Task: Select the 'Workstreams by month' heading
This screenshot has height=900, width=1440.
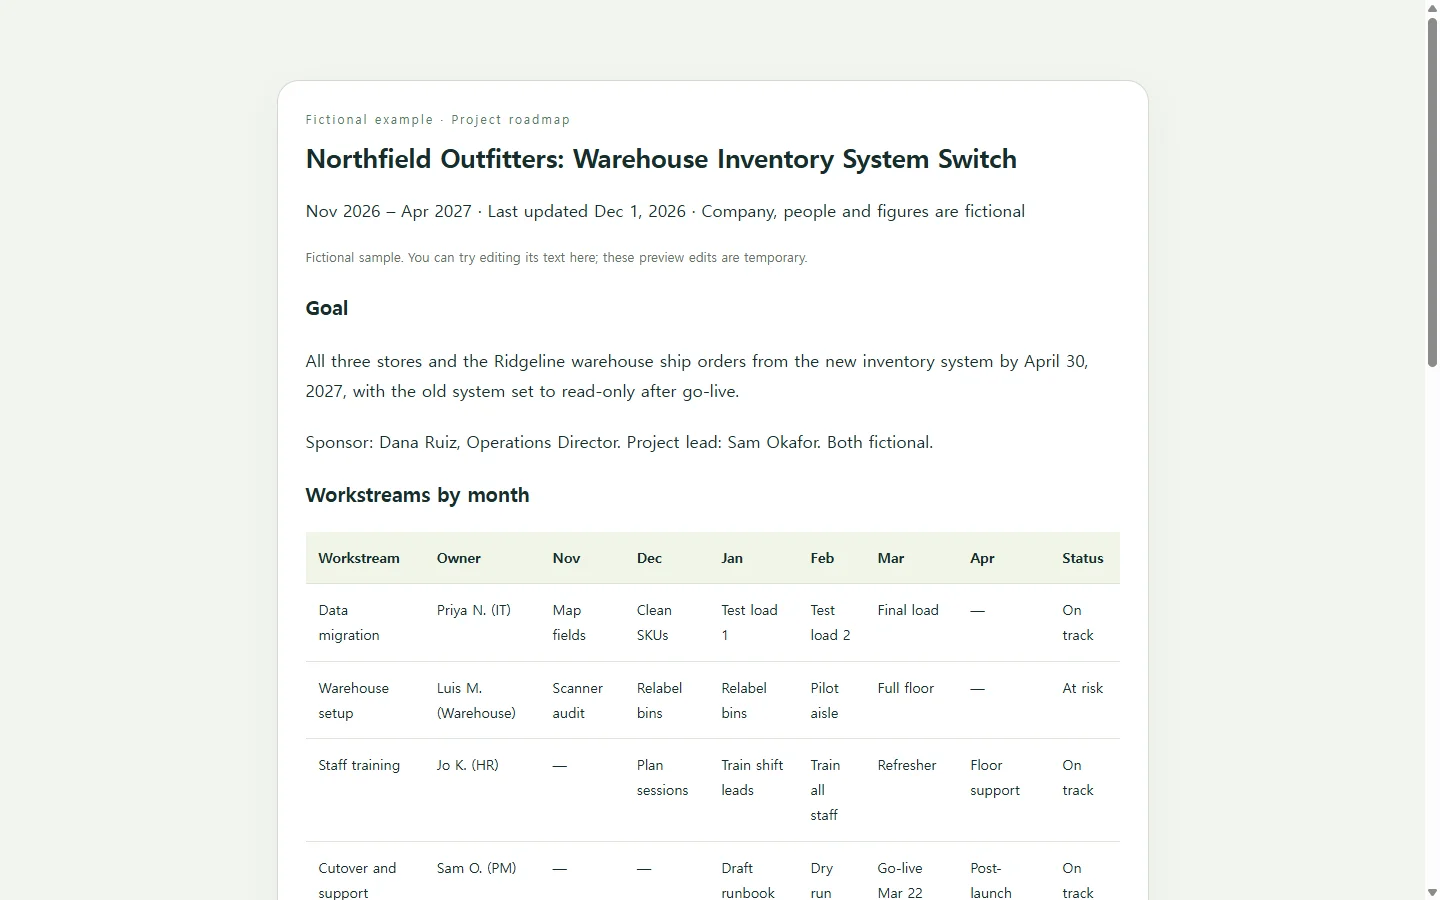Action: (418, 495)
